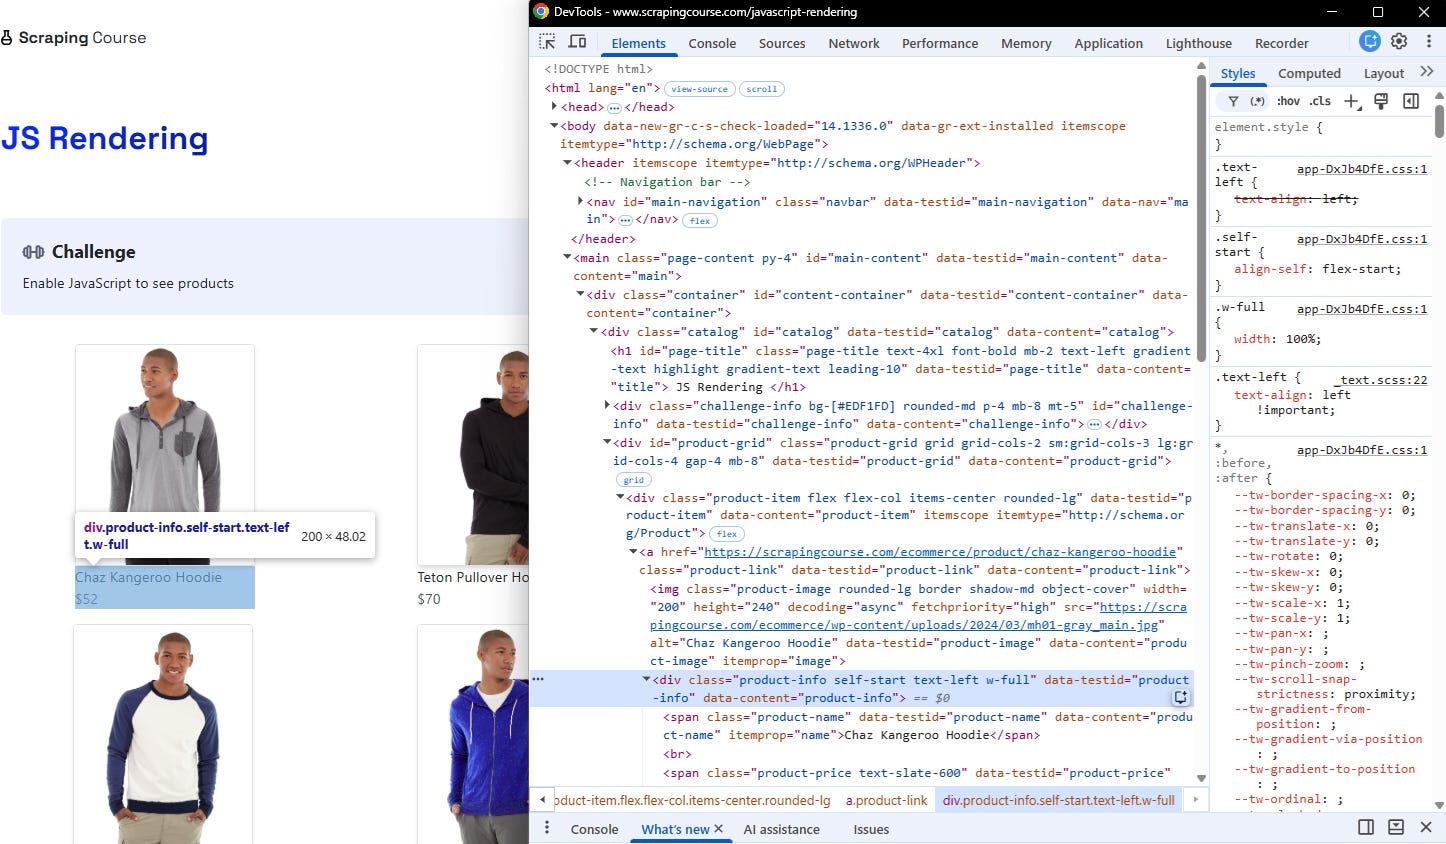The image size is (1446, 844).
Task: Expand the head element node
Action: coord(554,107)
